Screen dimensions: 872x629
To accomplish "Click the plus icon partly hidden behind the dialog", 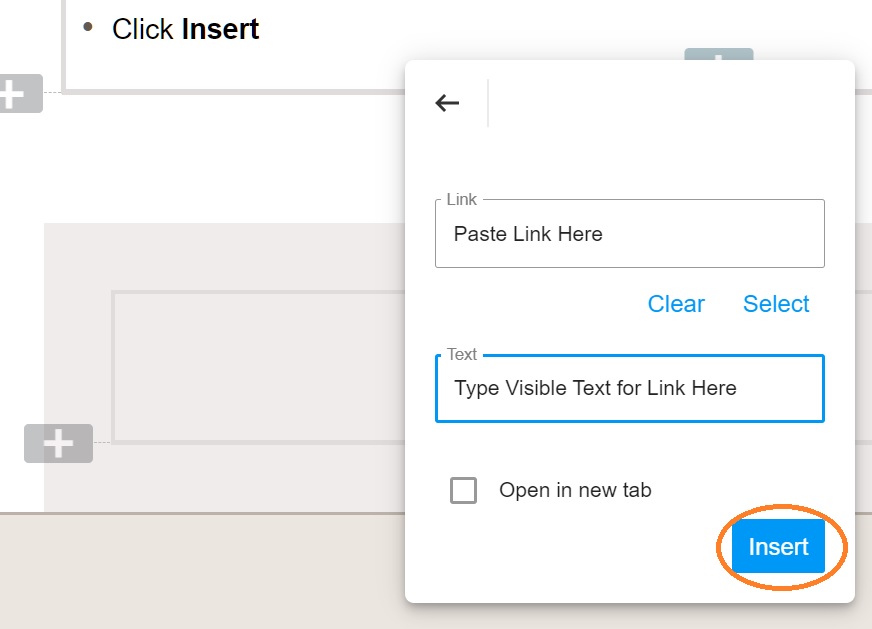I will 719,54.
